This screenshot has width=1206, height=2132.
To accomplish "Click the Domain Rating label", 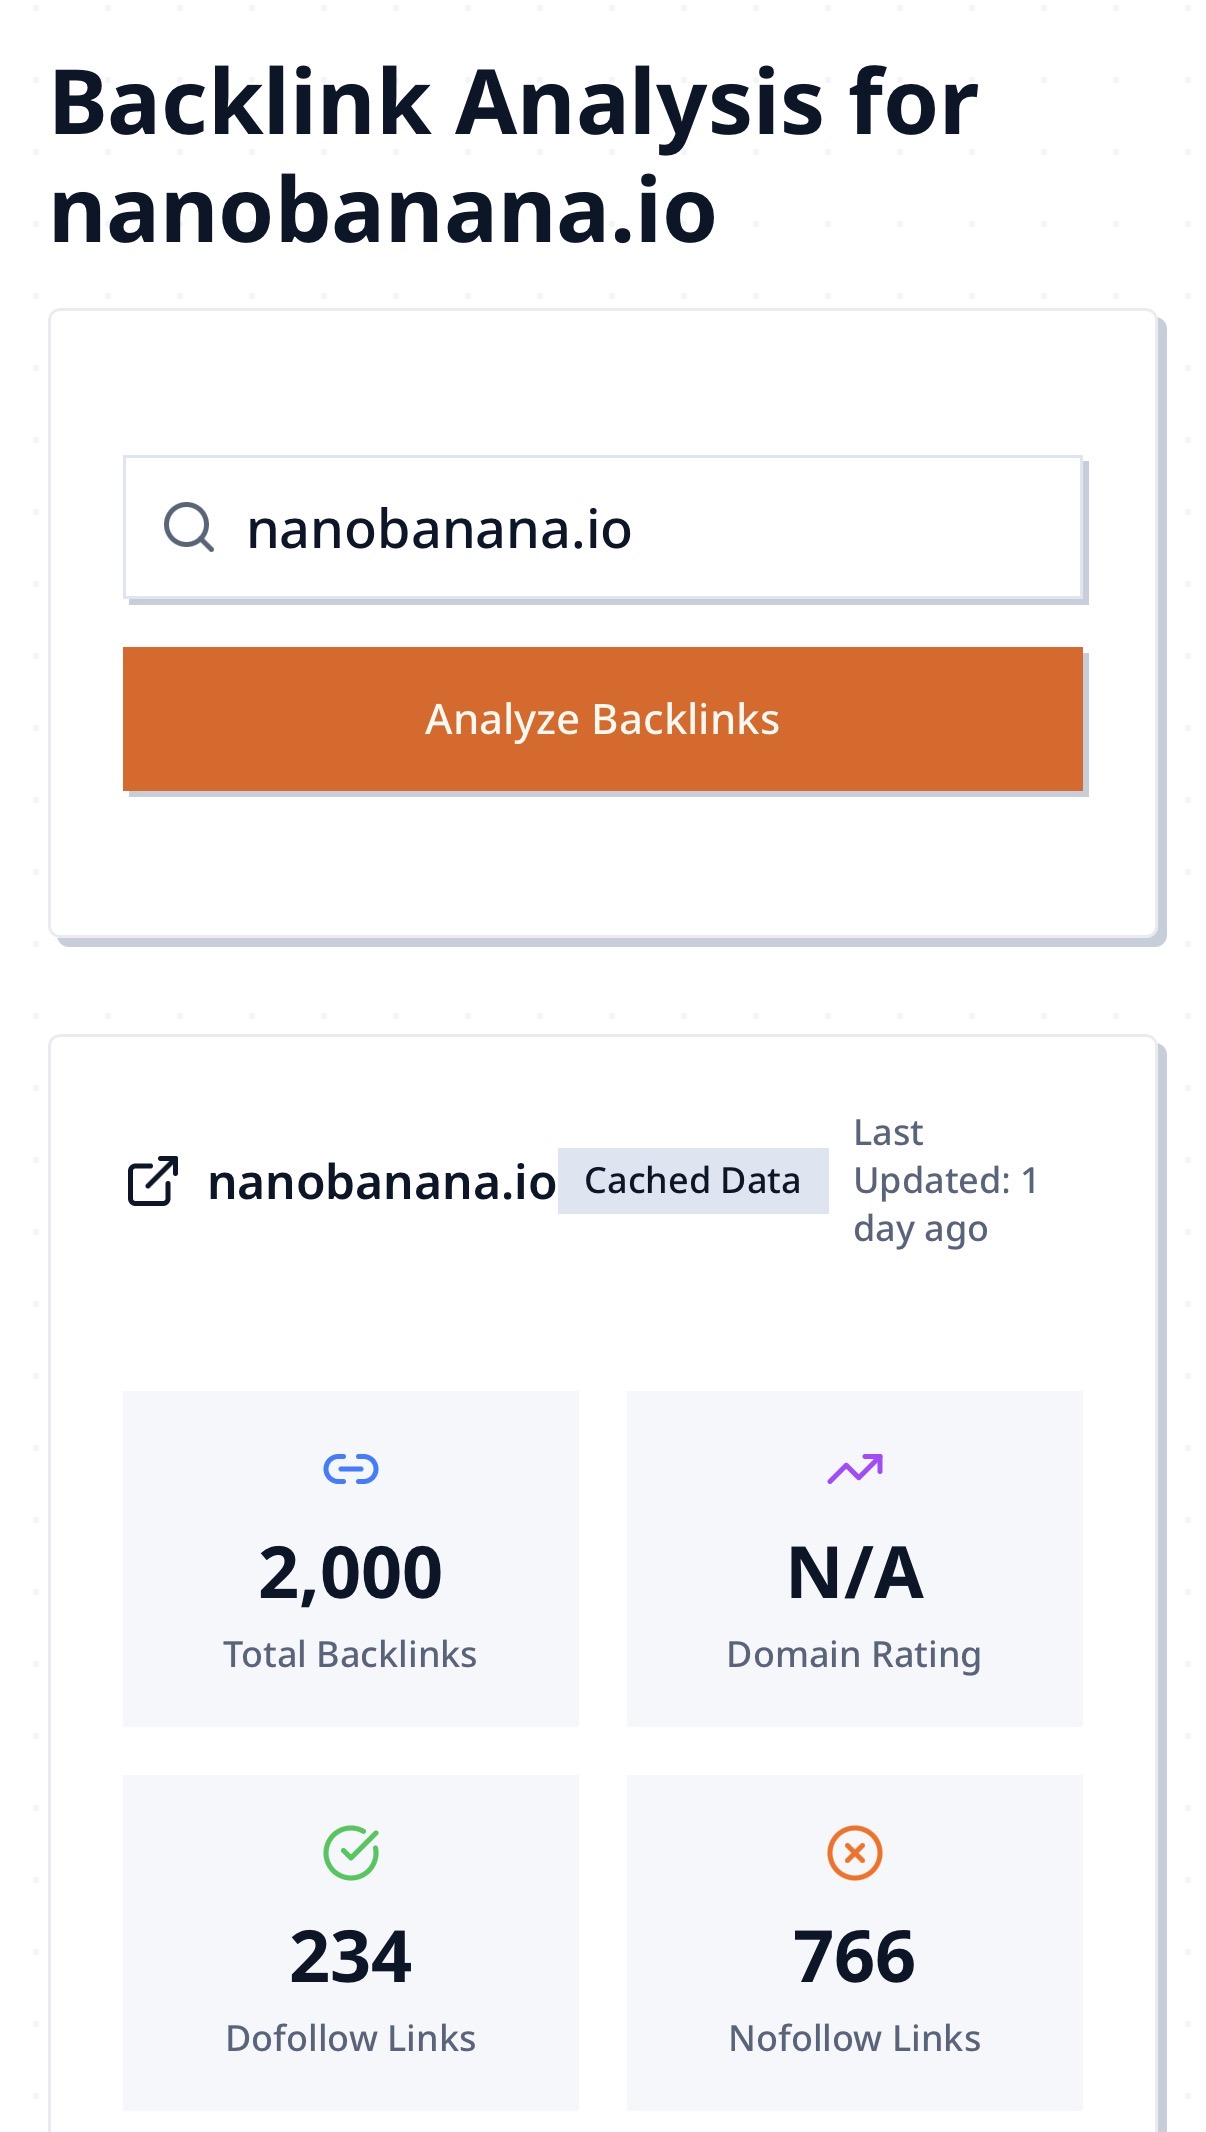I will (854, 1655).
